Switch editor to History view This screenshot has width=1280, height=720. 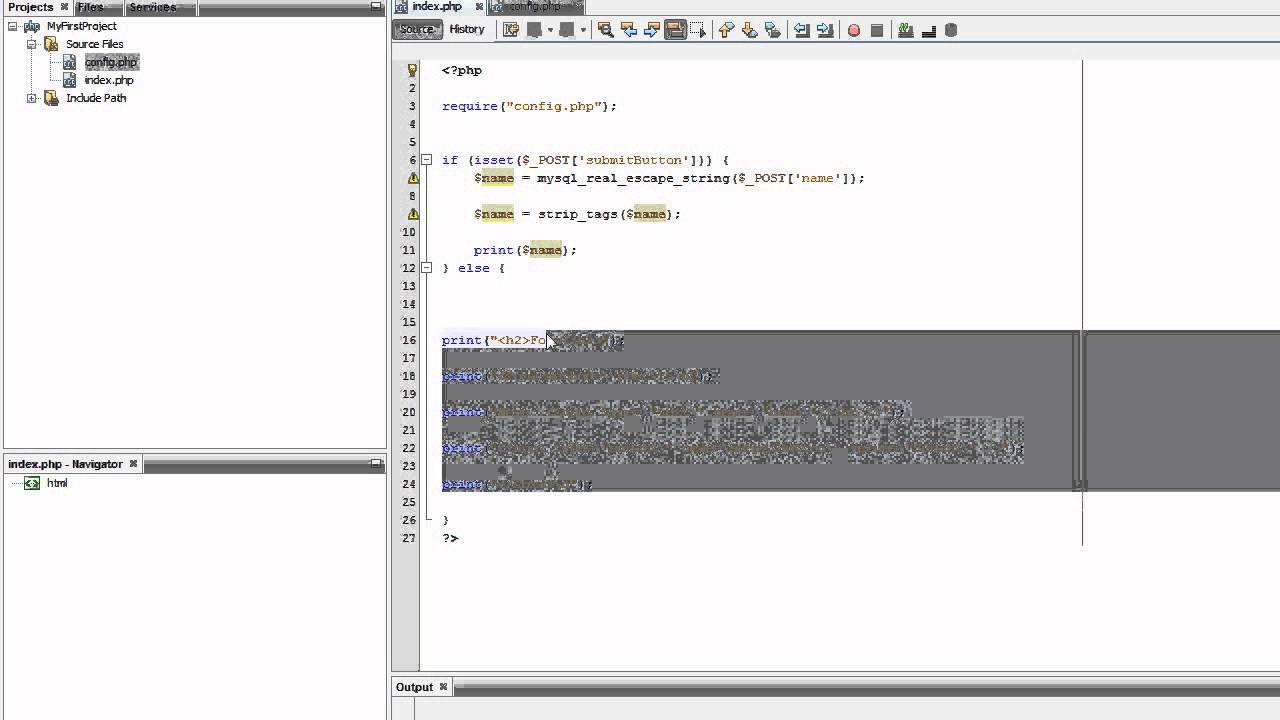click(x=467, y=30)
